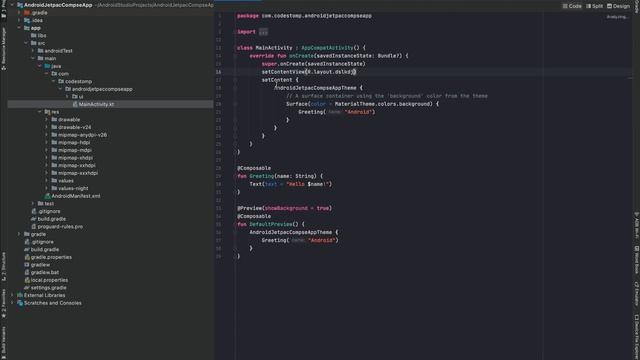
Task: Select the gradlew file label
Action: pos(40,265)
